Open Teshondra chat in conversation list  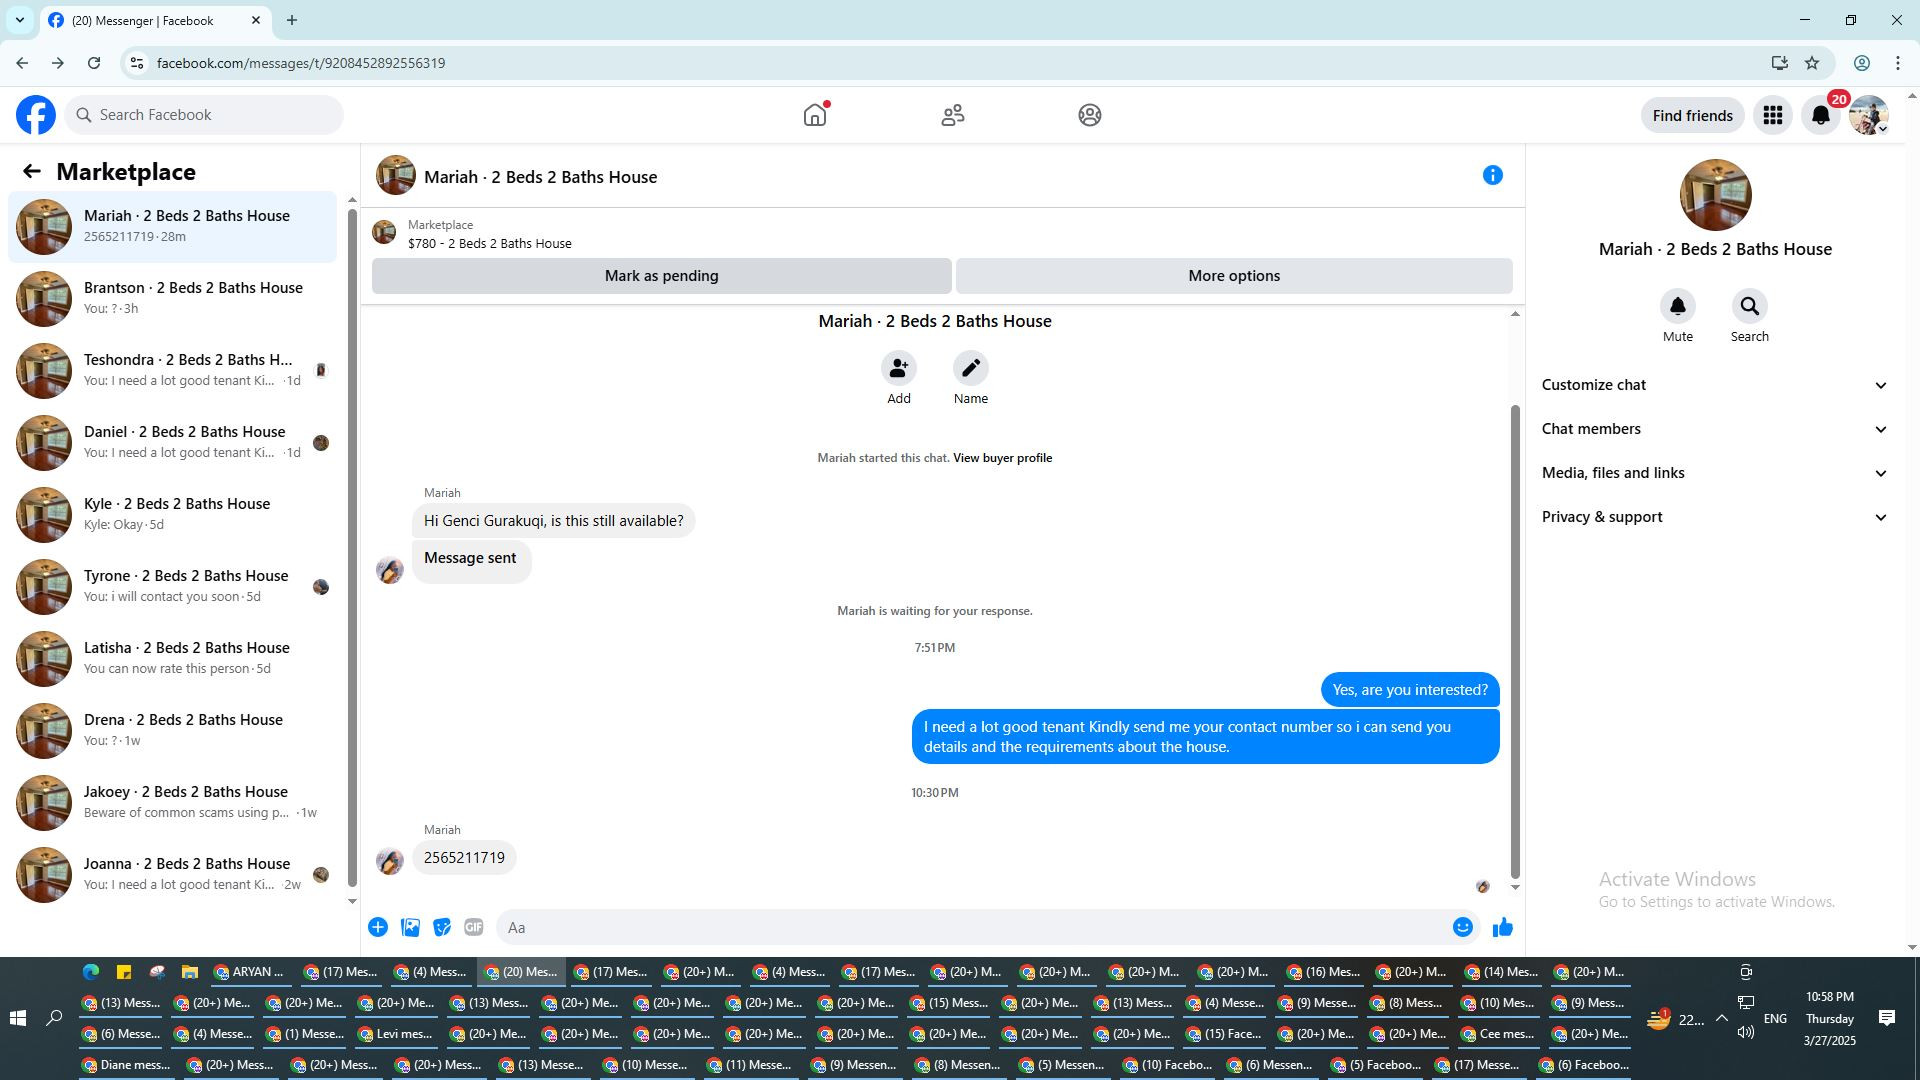click(173, 371)
